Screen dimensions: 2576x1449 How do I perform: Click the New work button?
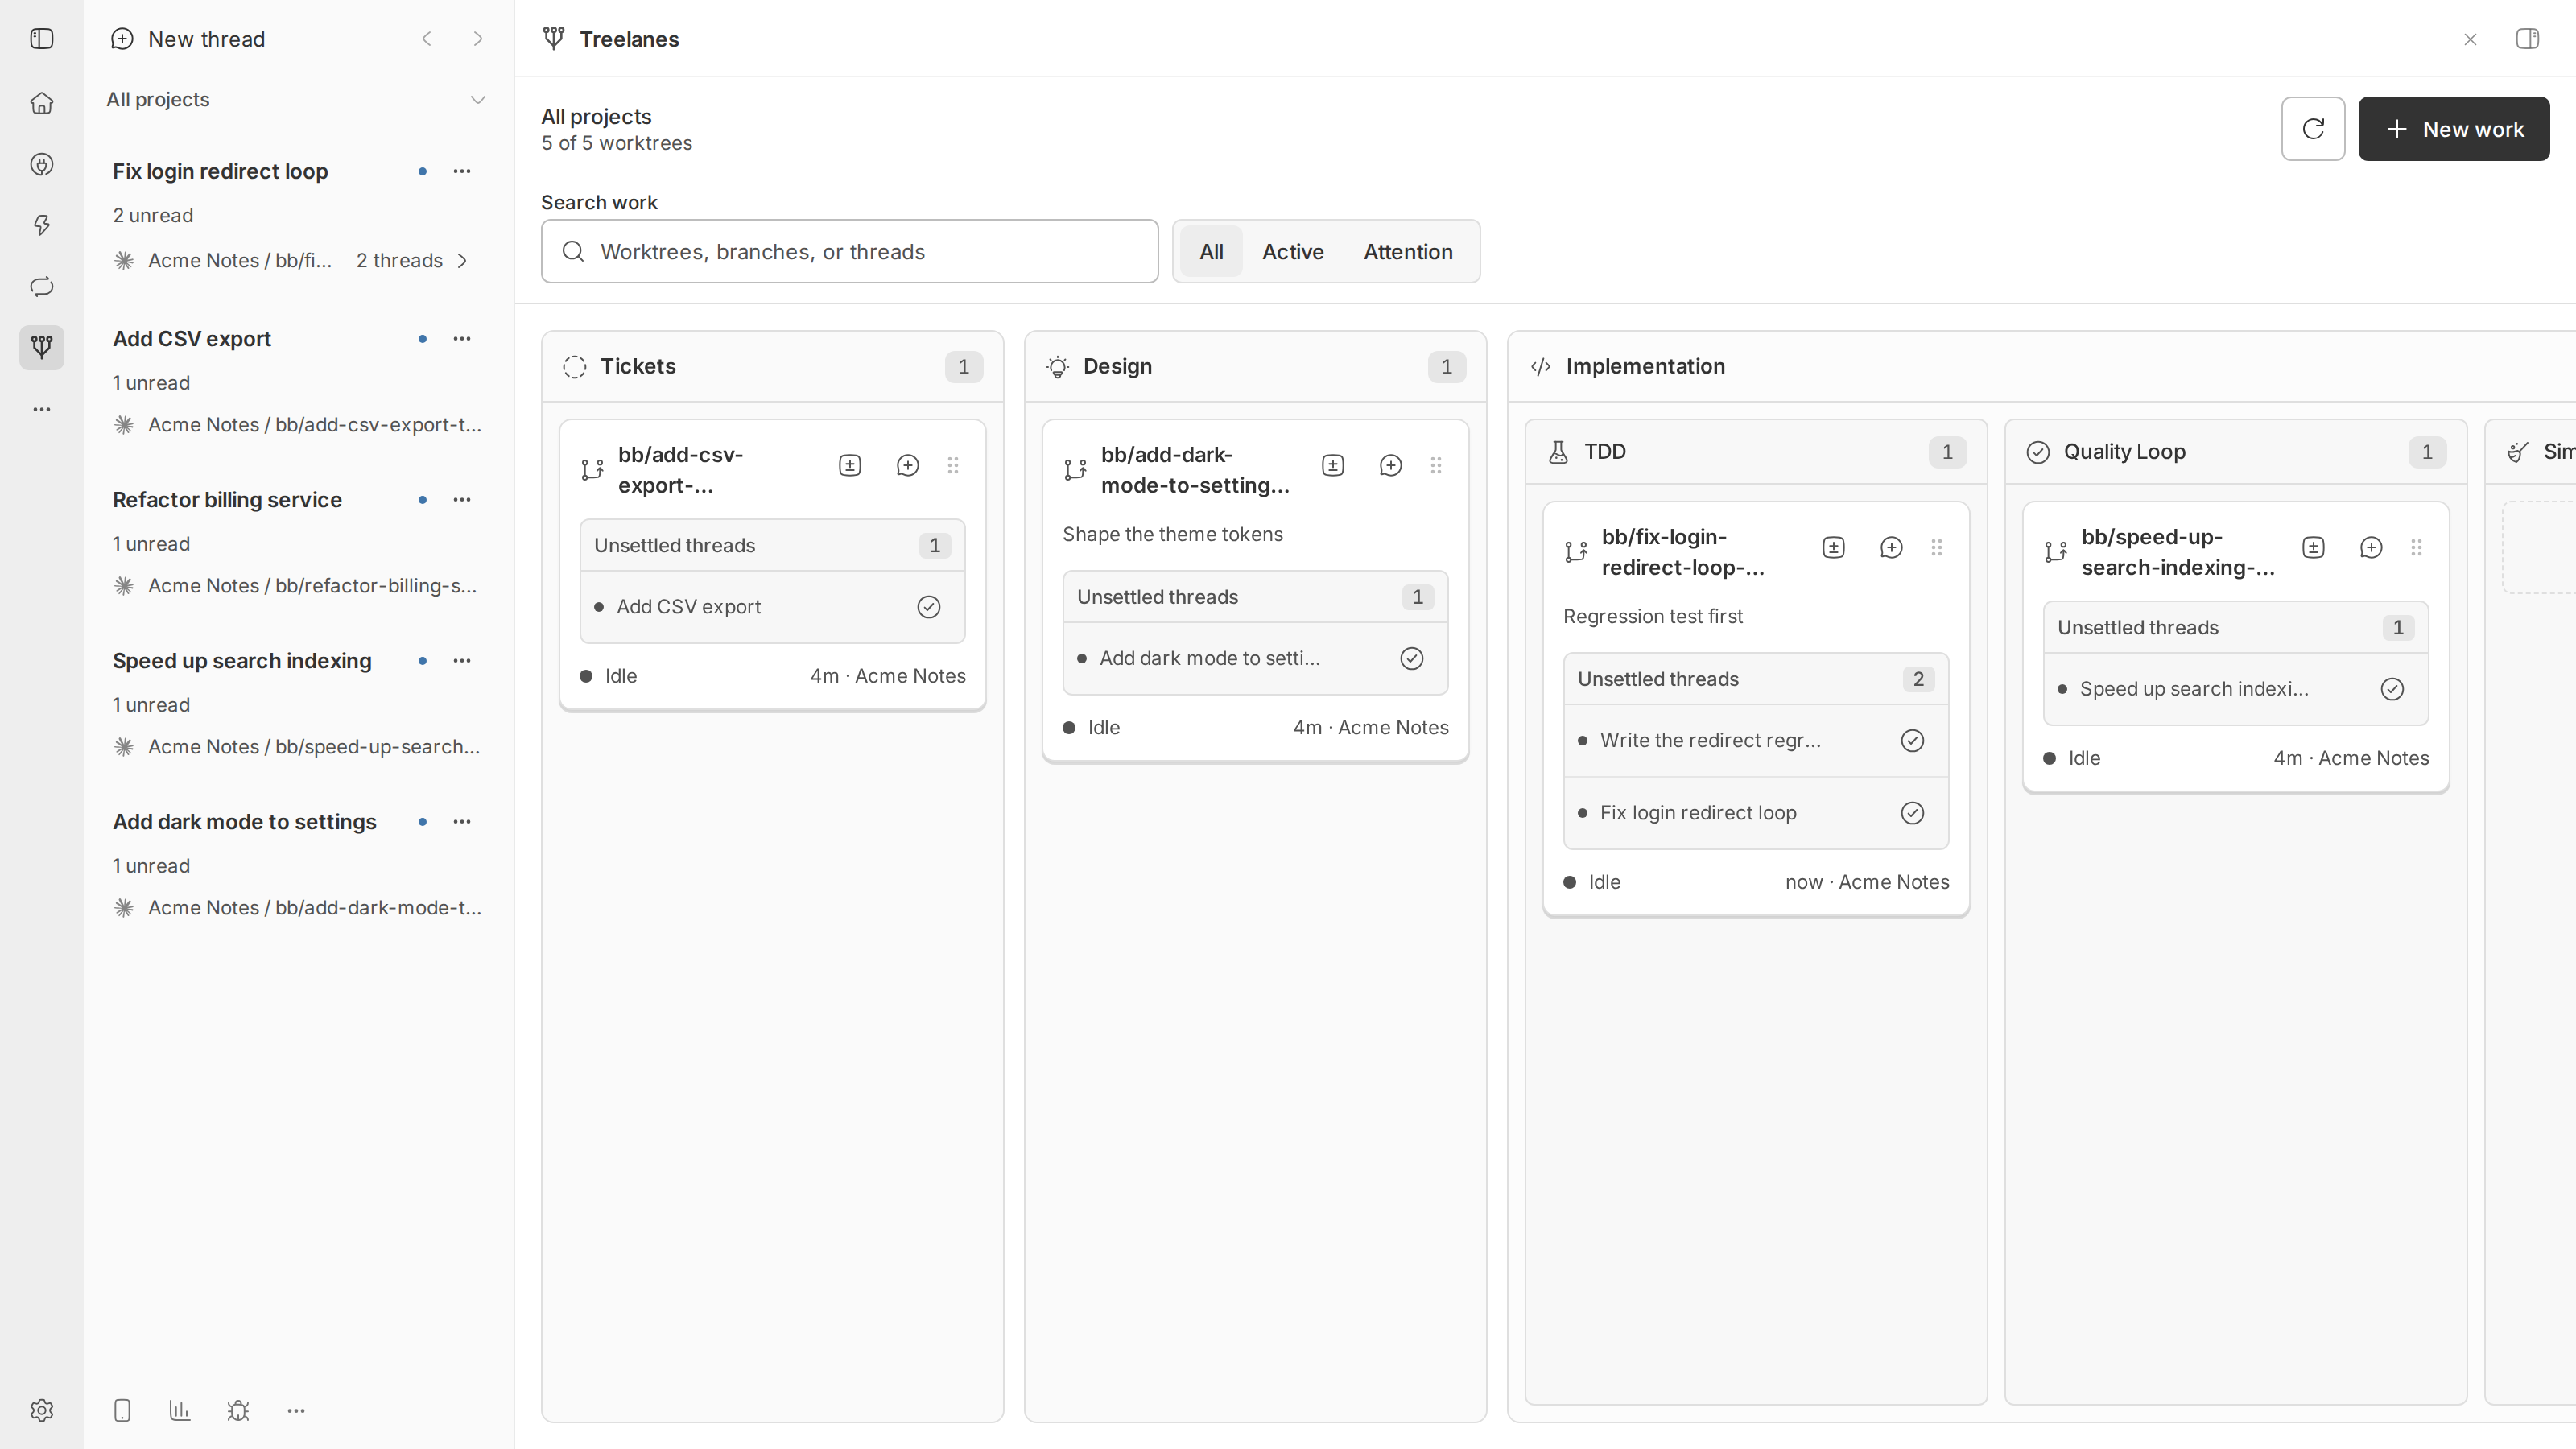tap(2454, 129)
